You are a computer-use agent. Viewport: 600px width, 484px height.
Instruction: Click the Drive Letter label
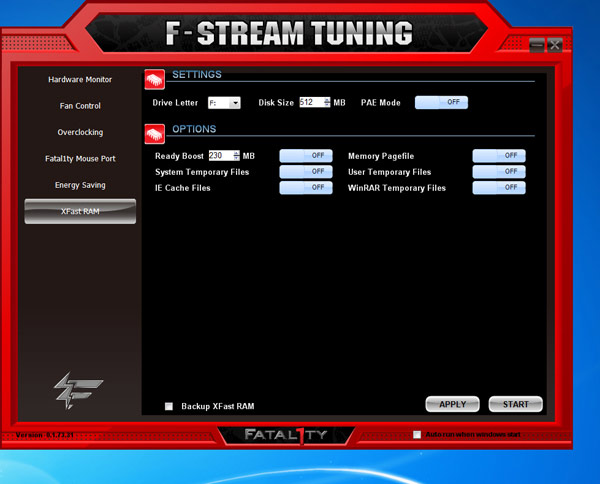175,103
